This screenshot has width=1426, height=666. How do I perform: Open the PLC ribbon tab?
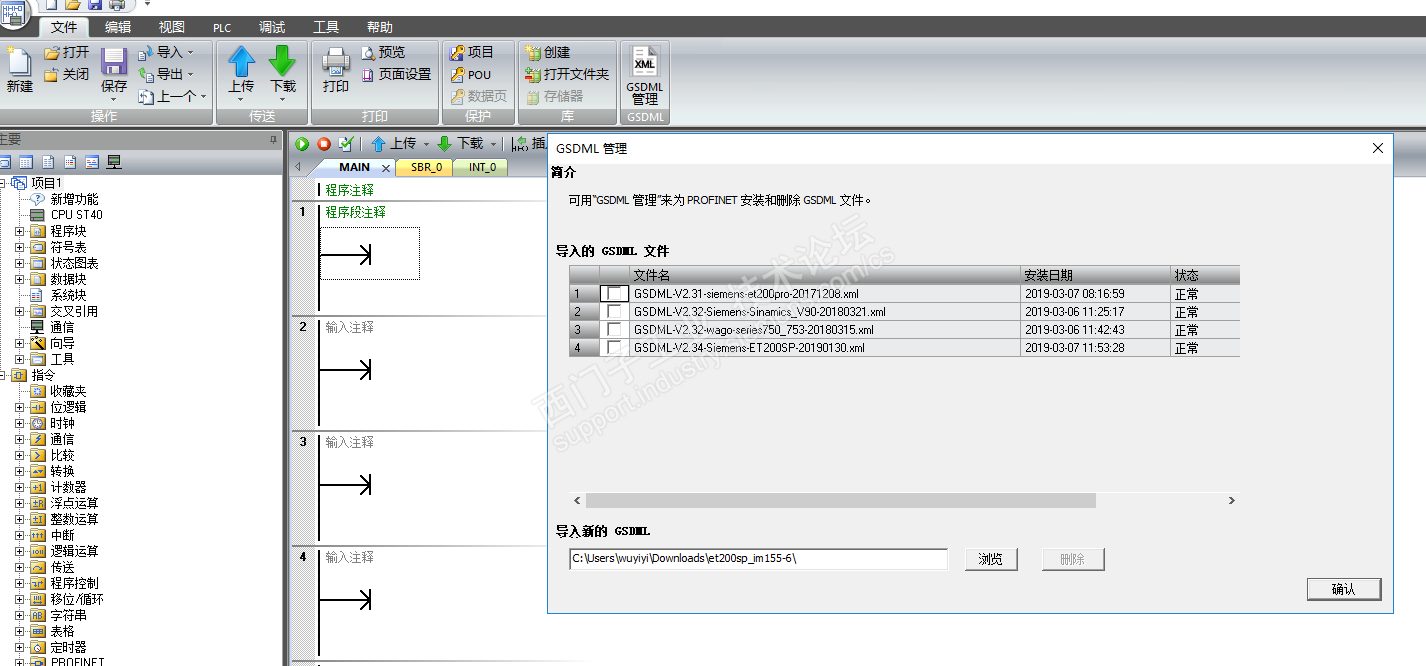pyautogui.click(x=222, y=28)
